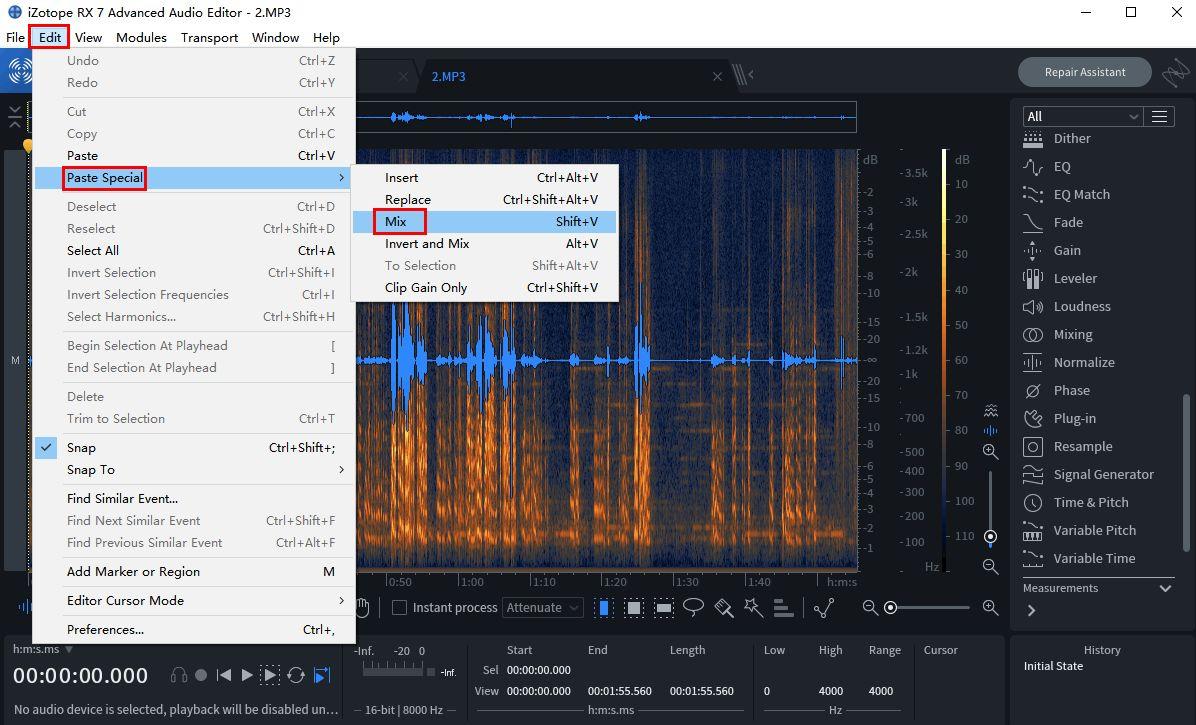This screenshot has height=725, width=1196.
Task: Click the play selection button
Action: 270,675
